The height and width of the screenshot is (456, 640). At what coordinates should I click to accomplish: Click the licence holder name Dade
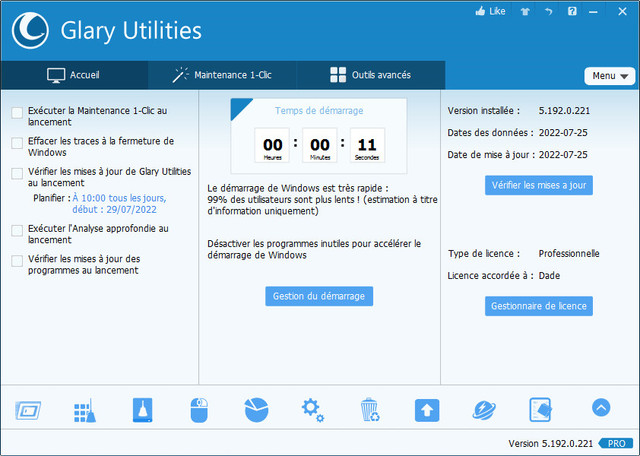pos(549,276)
